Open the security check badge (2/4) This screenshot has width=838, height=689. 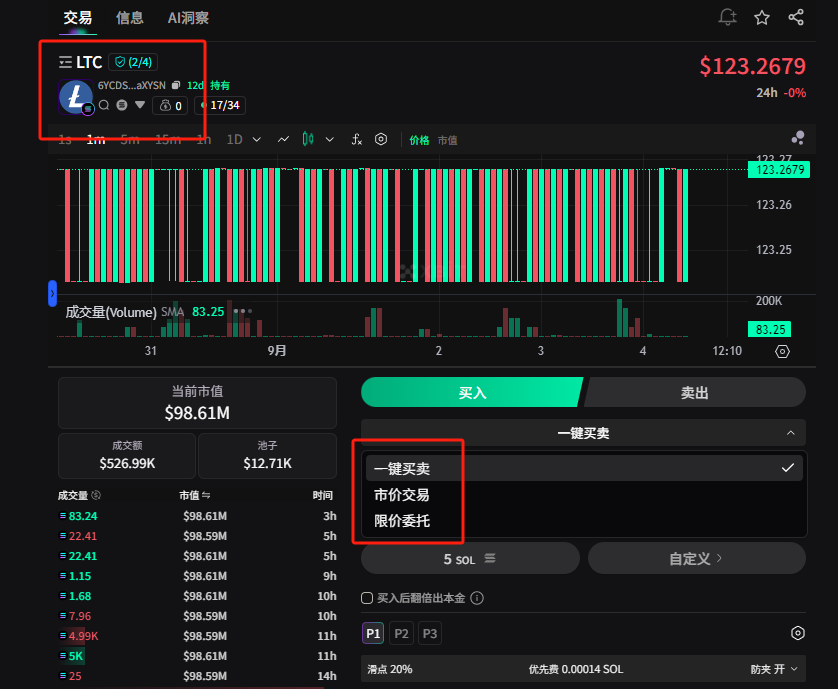click(x=133, y=62)
